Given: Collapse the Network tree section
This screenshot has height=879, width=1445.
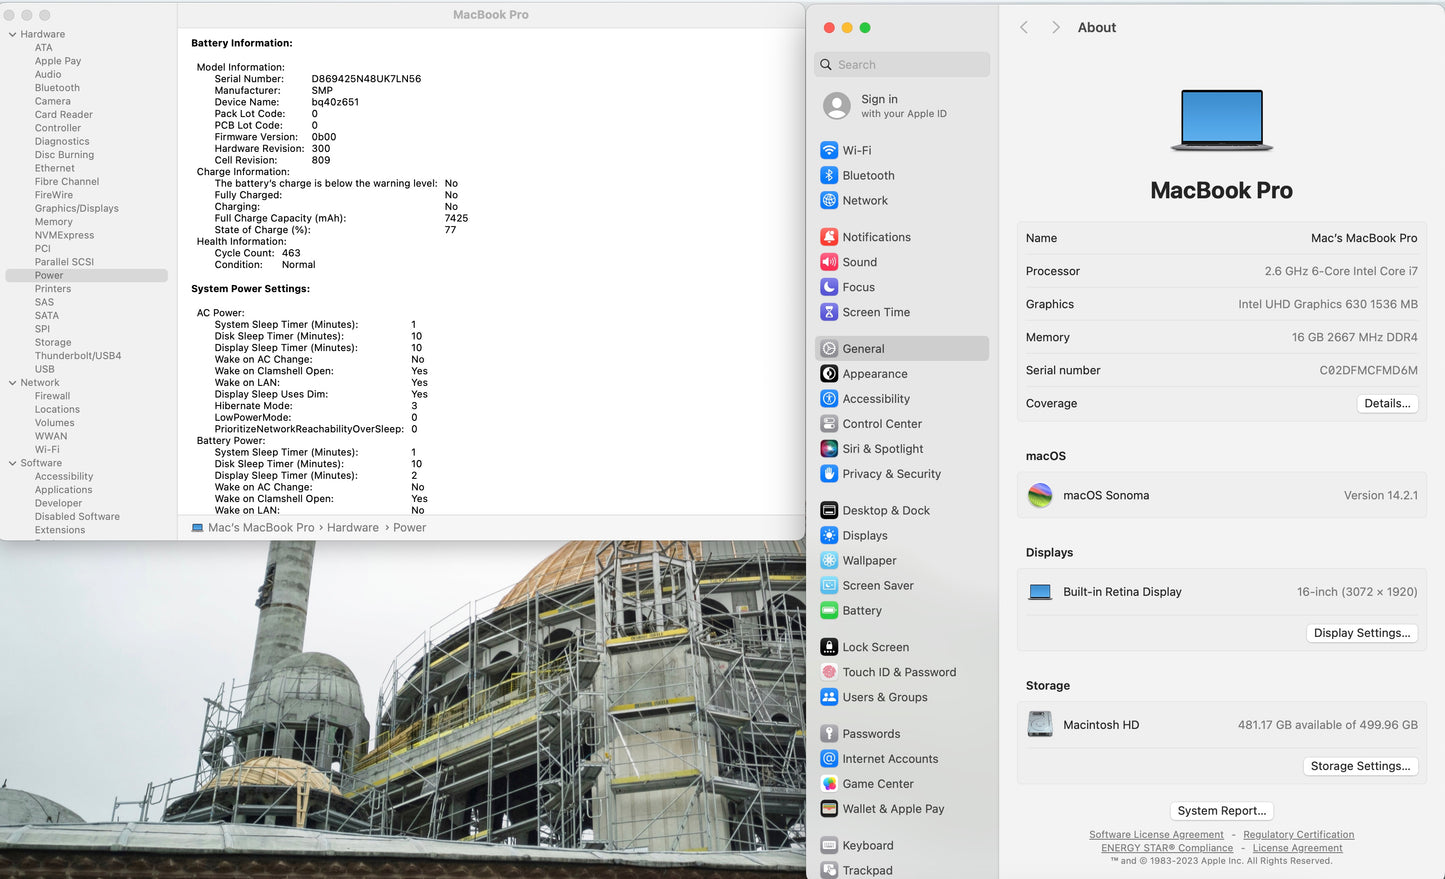Looking at the screenshot, I should [x=12, y=383].
